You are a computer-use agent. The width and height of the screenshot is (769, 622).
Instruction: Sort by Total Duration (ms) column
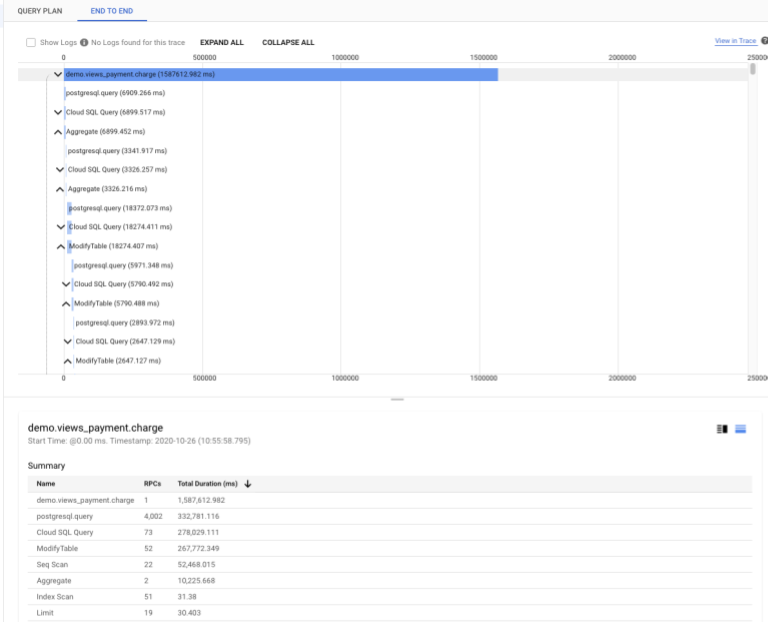pos(207,484)
